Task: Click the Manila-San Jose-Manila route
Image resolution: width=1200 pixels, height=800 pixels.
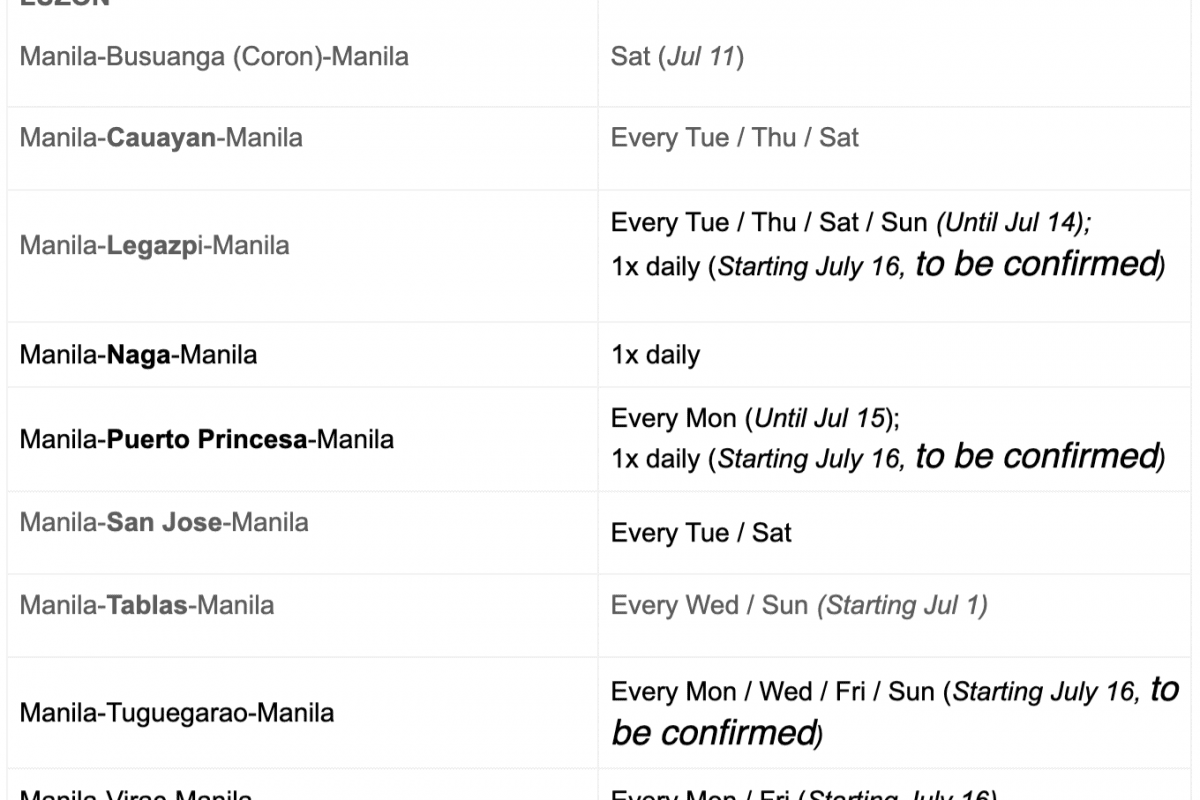Action: tap(164, 522)
